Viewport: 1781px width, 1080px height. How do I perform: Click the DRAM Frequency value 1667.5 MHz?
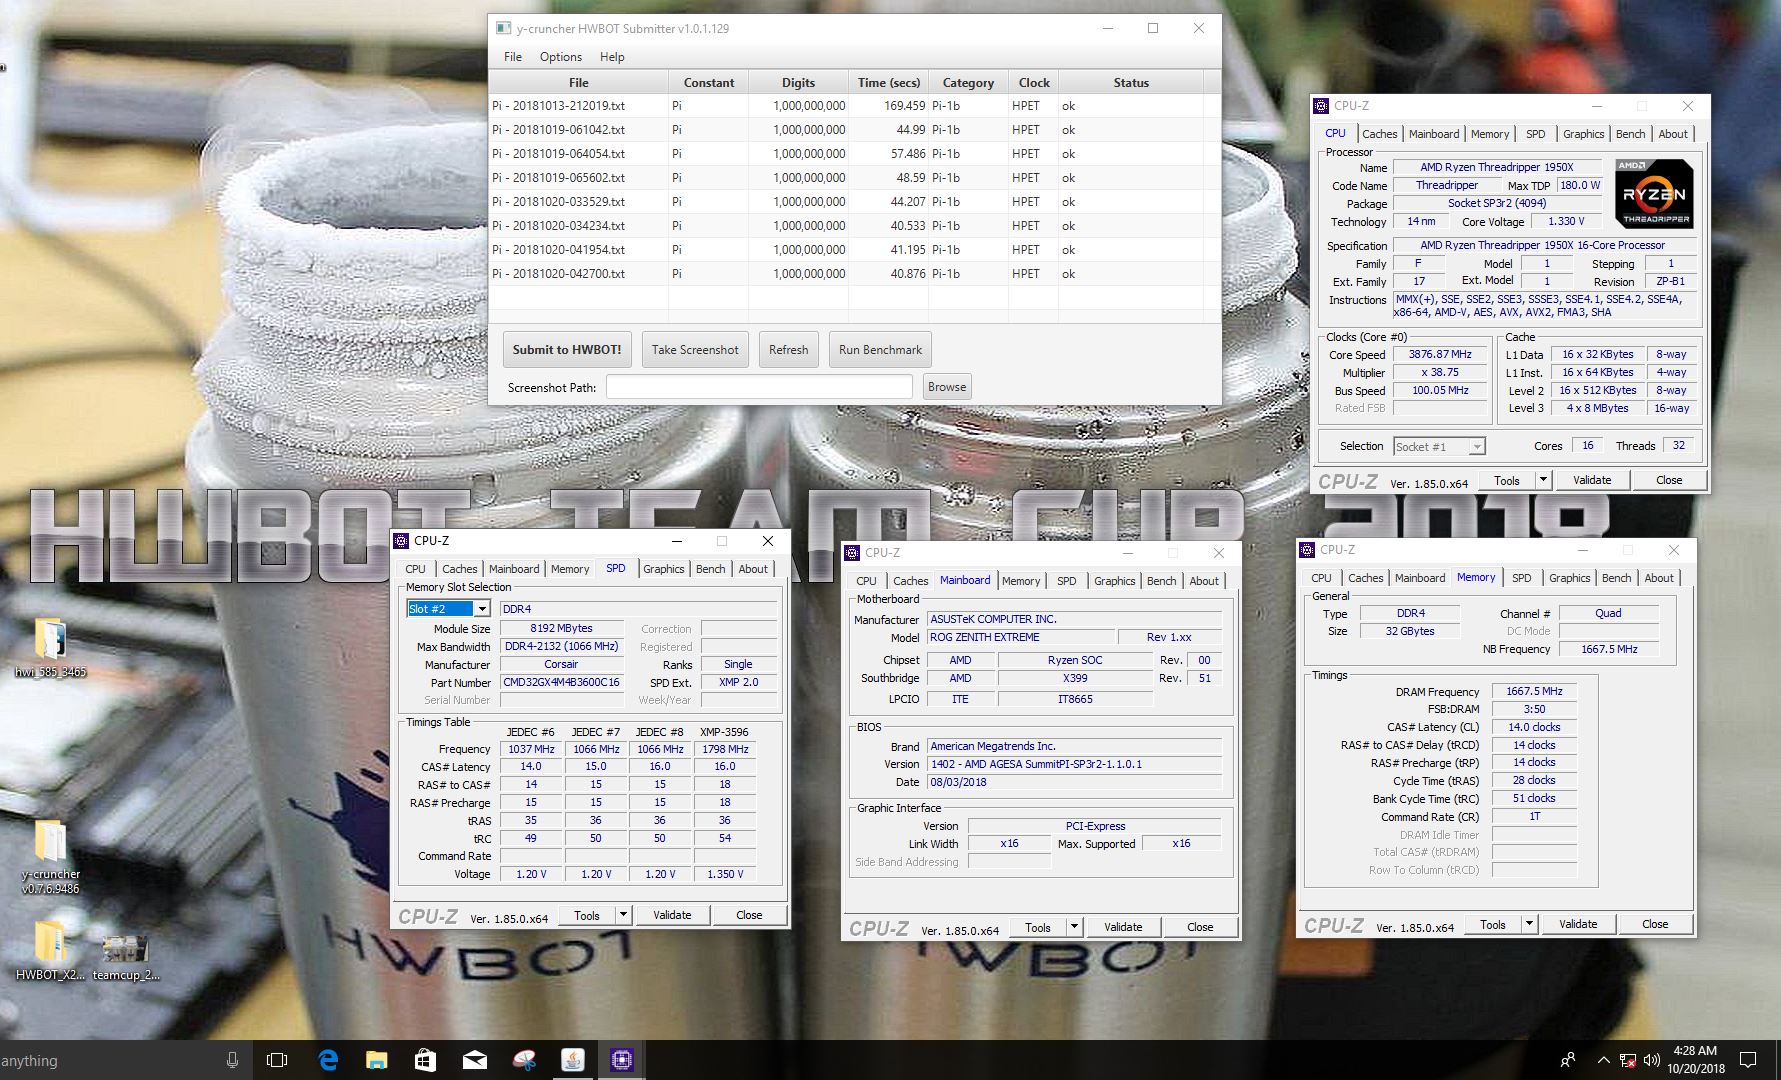click(1534, 692)
